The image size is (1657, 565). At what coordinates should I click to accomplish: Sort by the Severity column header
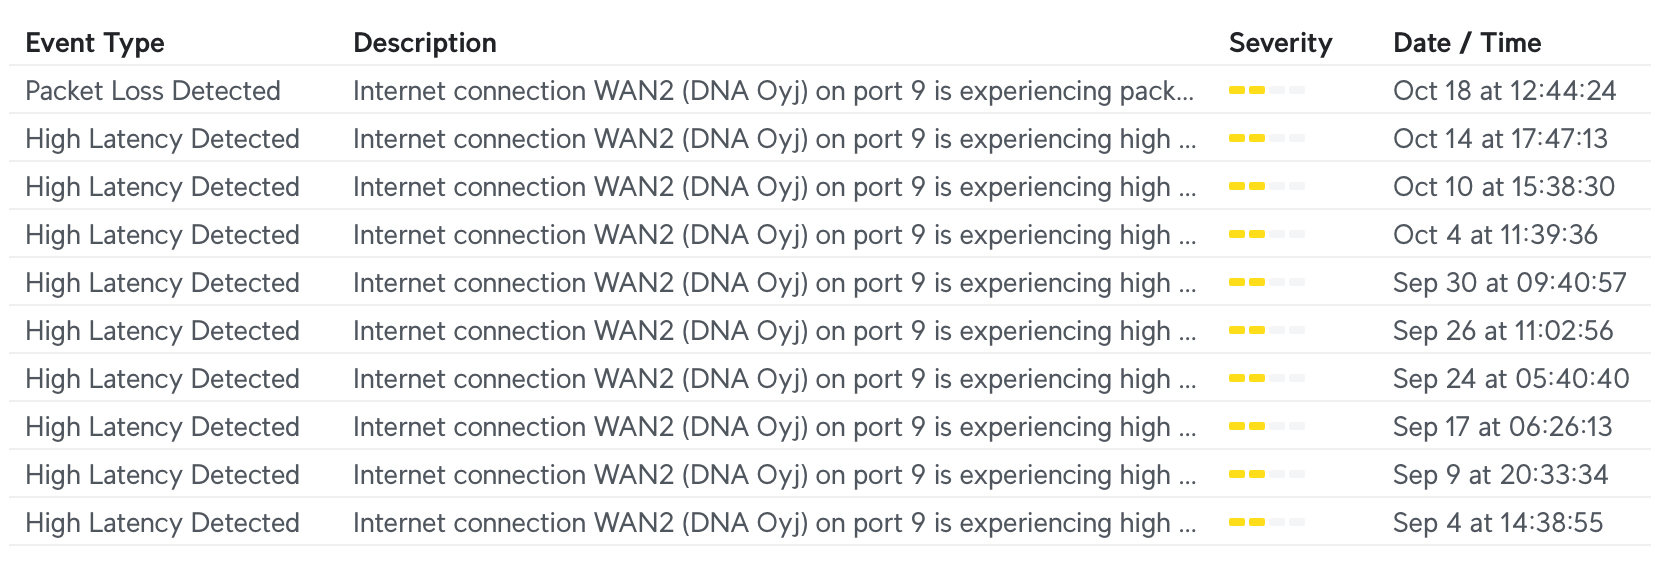pos(1280,43)
